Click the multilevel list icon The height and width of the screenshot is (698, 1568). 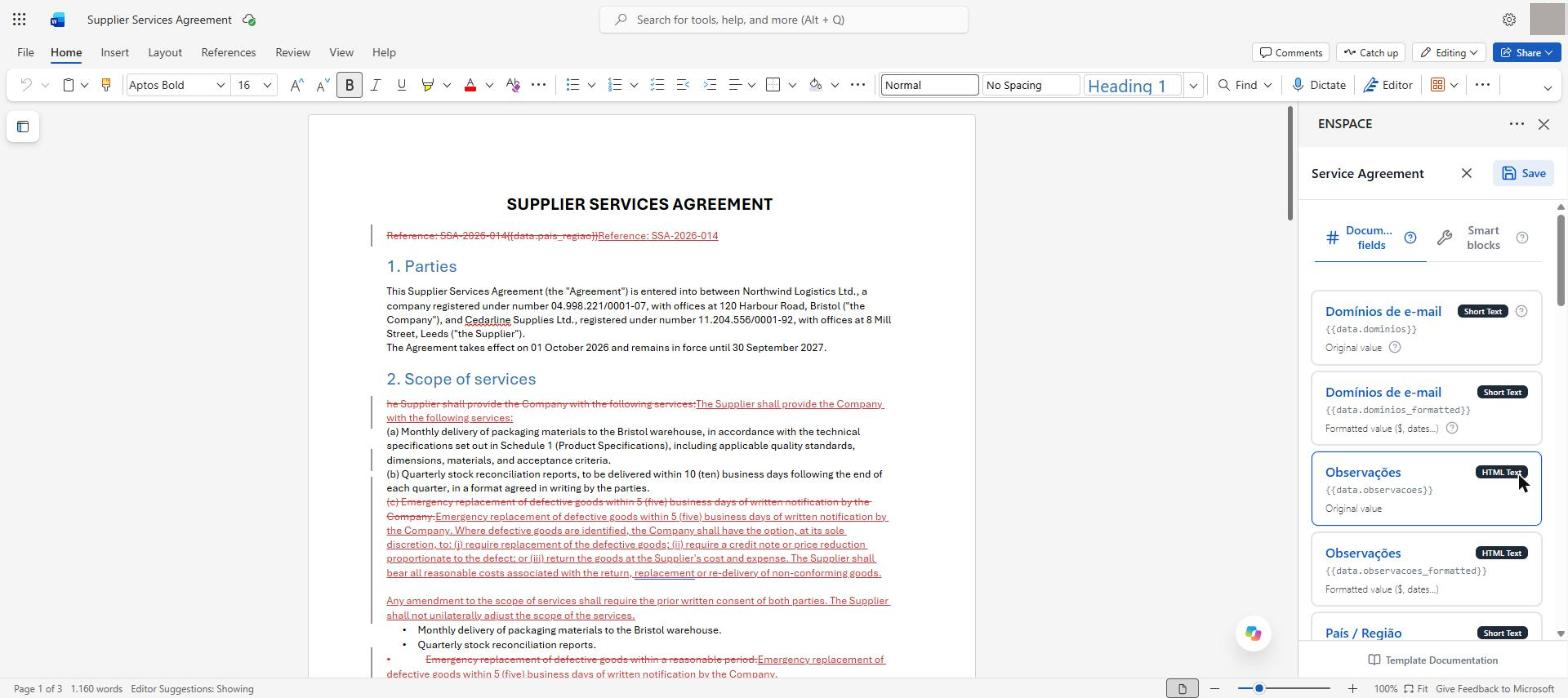point(657,85)
